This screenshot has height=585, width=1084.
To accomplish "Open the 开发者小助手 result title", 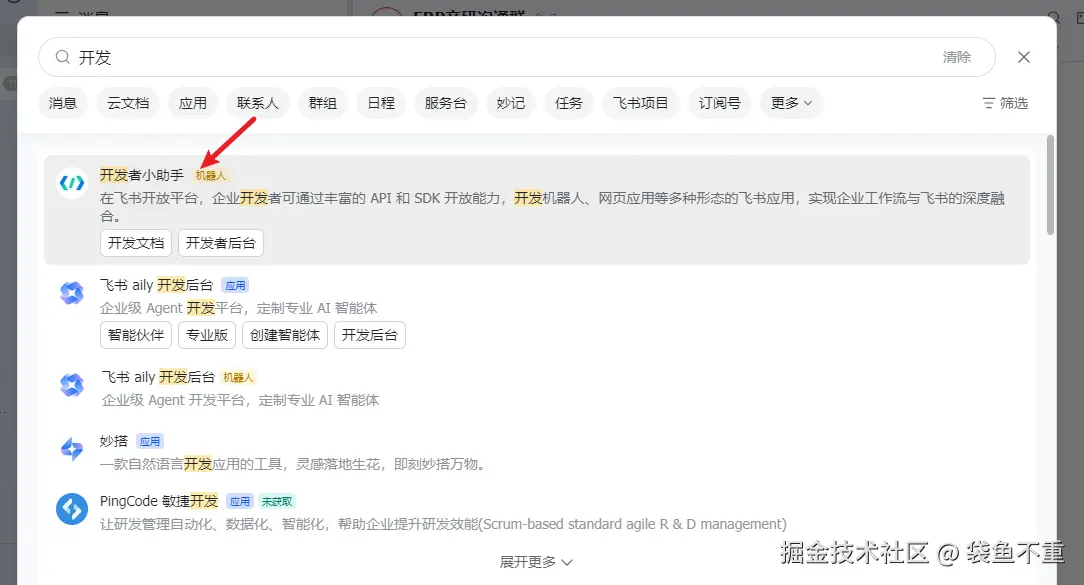I will point(142,176).
